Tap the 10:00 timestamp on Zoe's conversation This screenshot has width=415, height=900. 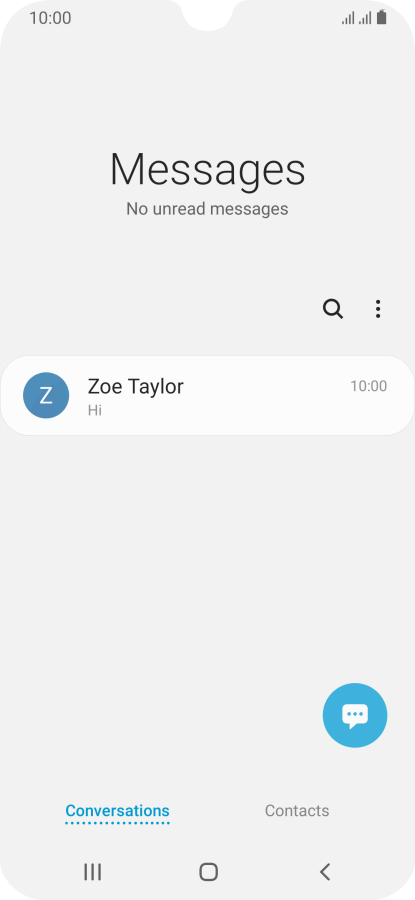tap(369, 386)
